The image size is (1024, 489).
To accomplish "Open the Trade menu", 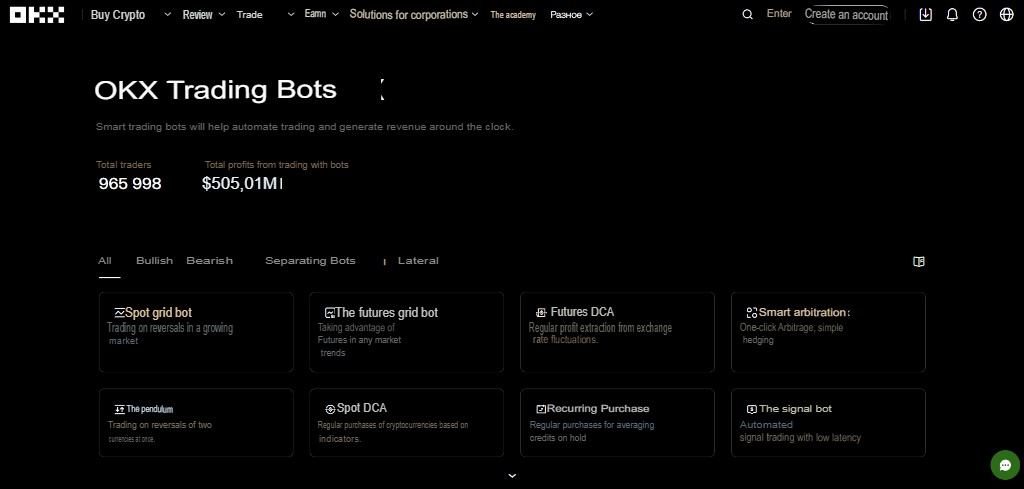I will pyautogui.click(x=249, y=14).
